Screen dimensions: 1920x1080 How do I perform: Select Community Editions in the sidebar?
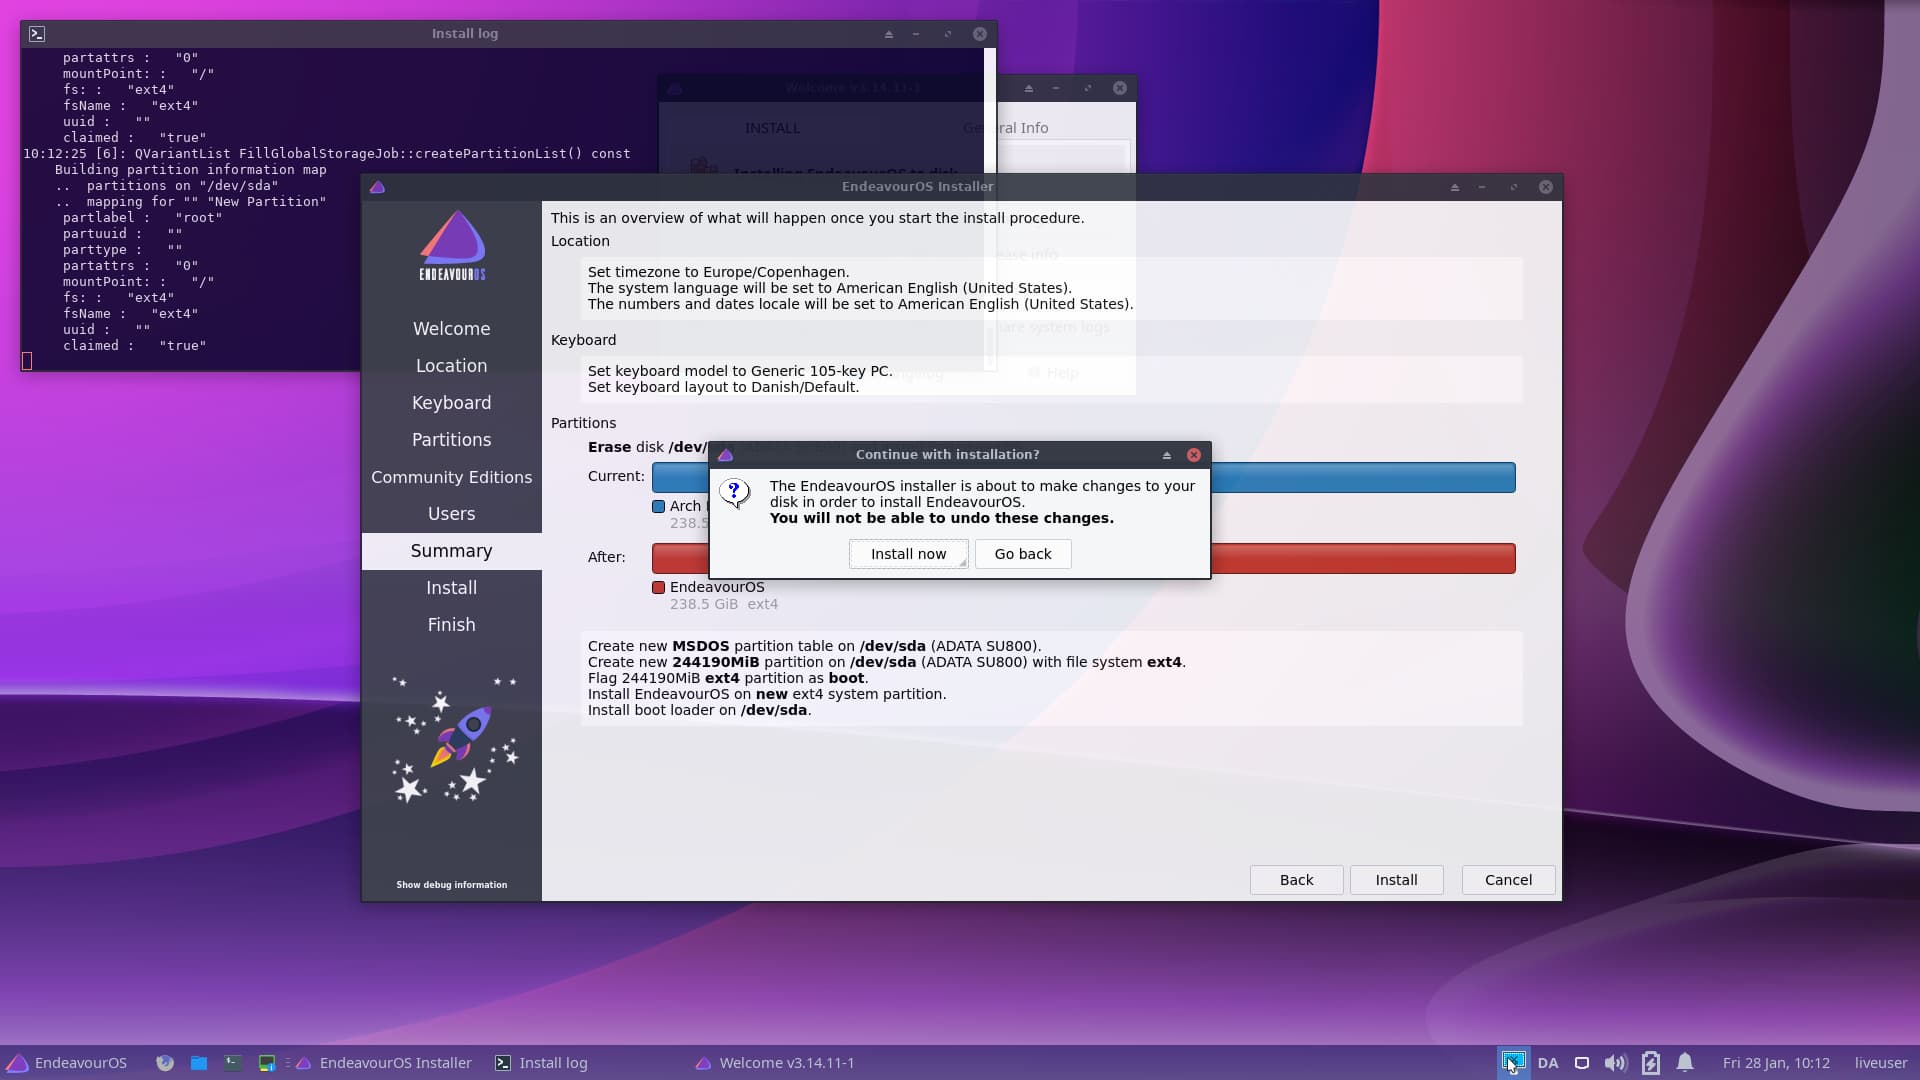pyautogui.click(x=451, y=477)
